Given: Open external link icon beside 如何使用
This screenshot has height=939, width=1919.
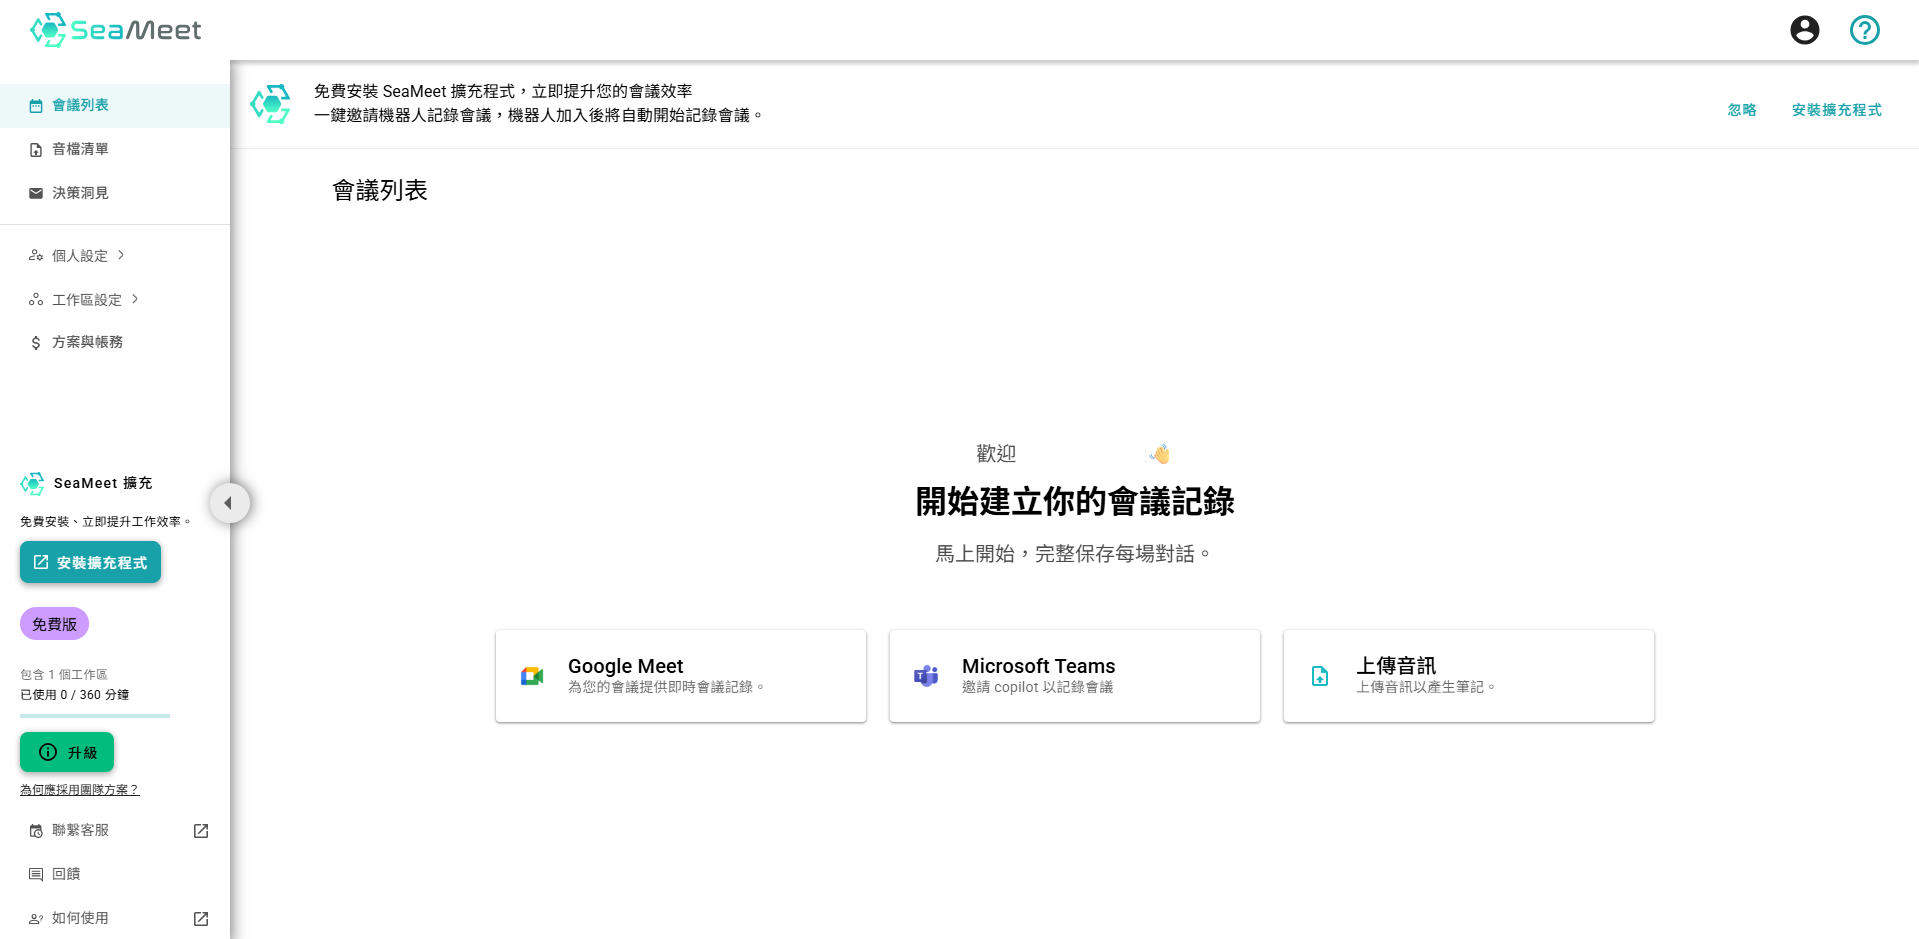Looking at the screenshot, I should (x=201, y=919).
